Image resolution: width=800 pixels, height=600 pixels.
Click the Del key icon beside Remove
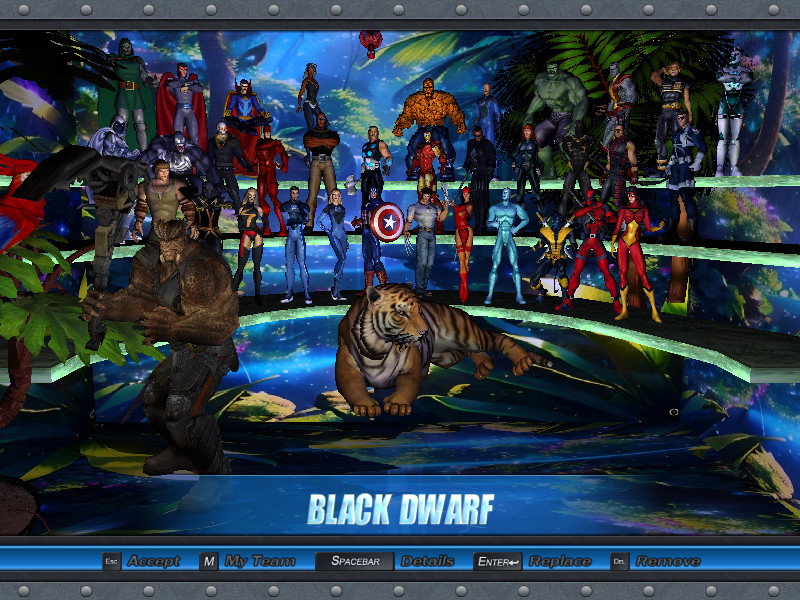[619, 561]
